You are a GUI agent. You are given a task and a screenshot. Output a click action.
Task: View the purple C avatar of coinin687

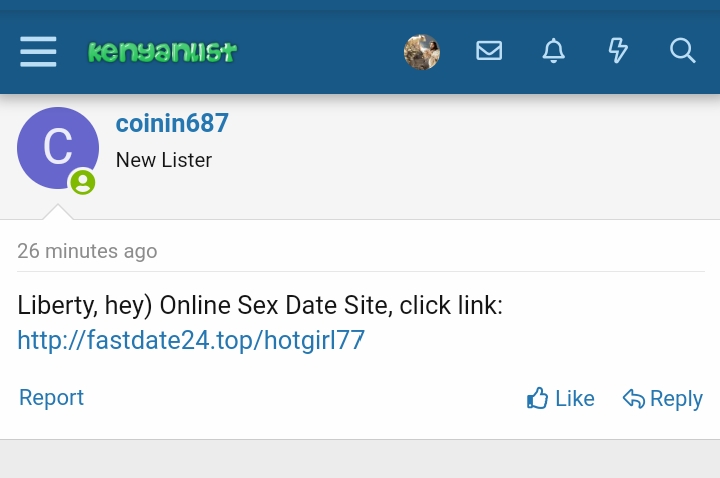pyautogui.click(x=58, y=148)
